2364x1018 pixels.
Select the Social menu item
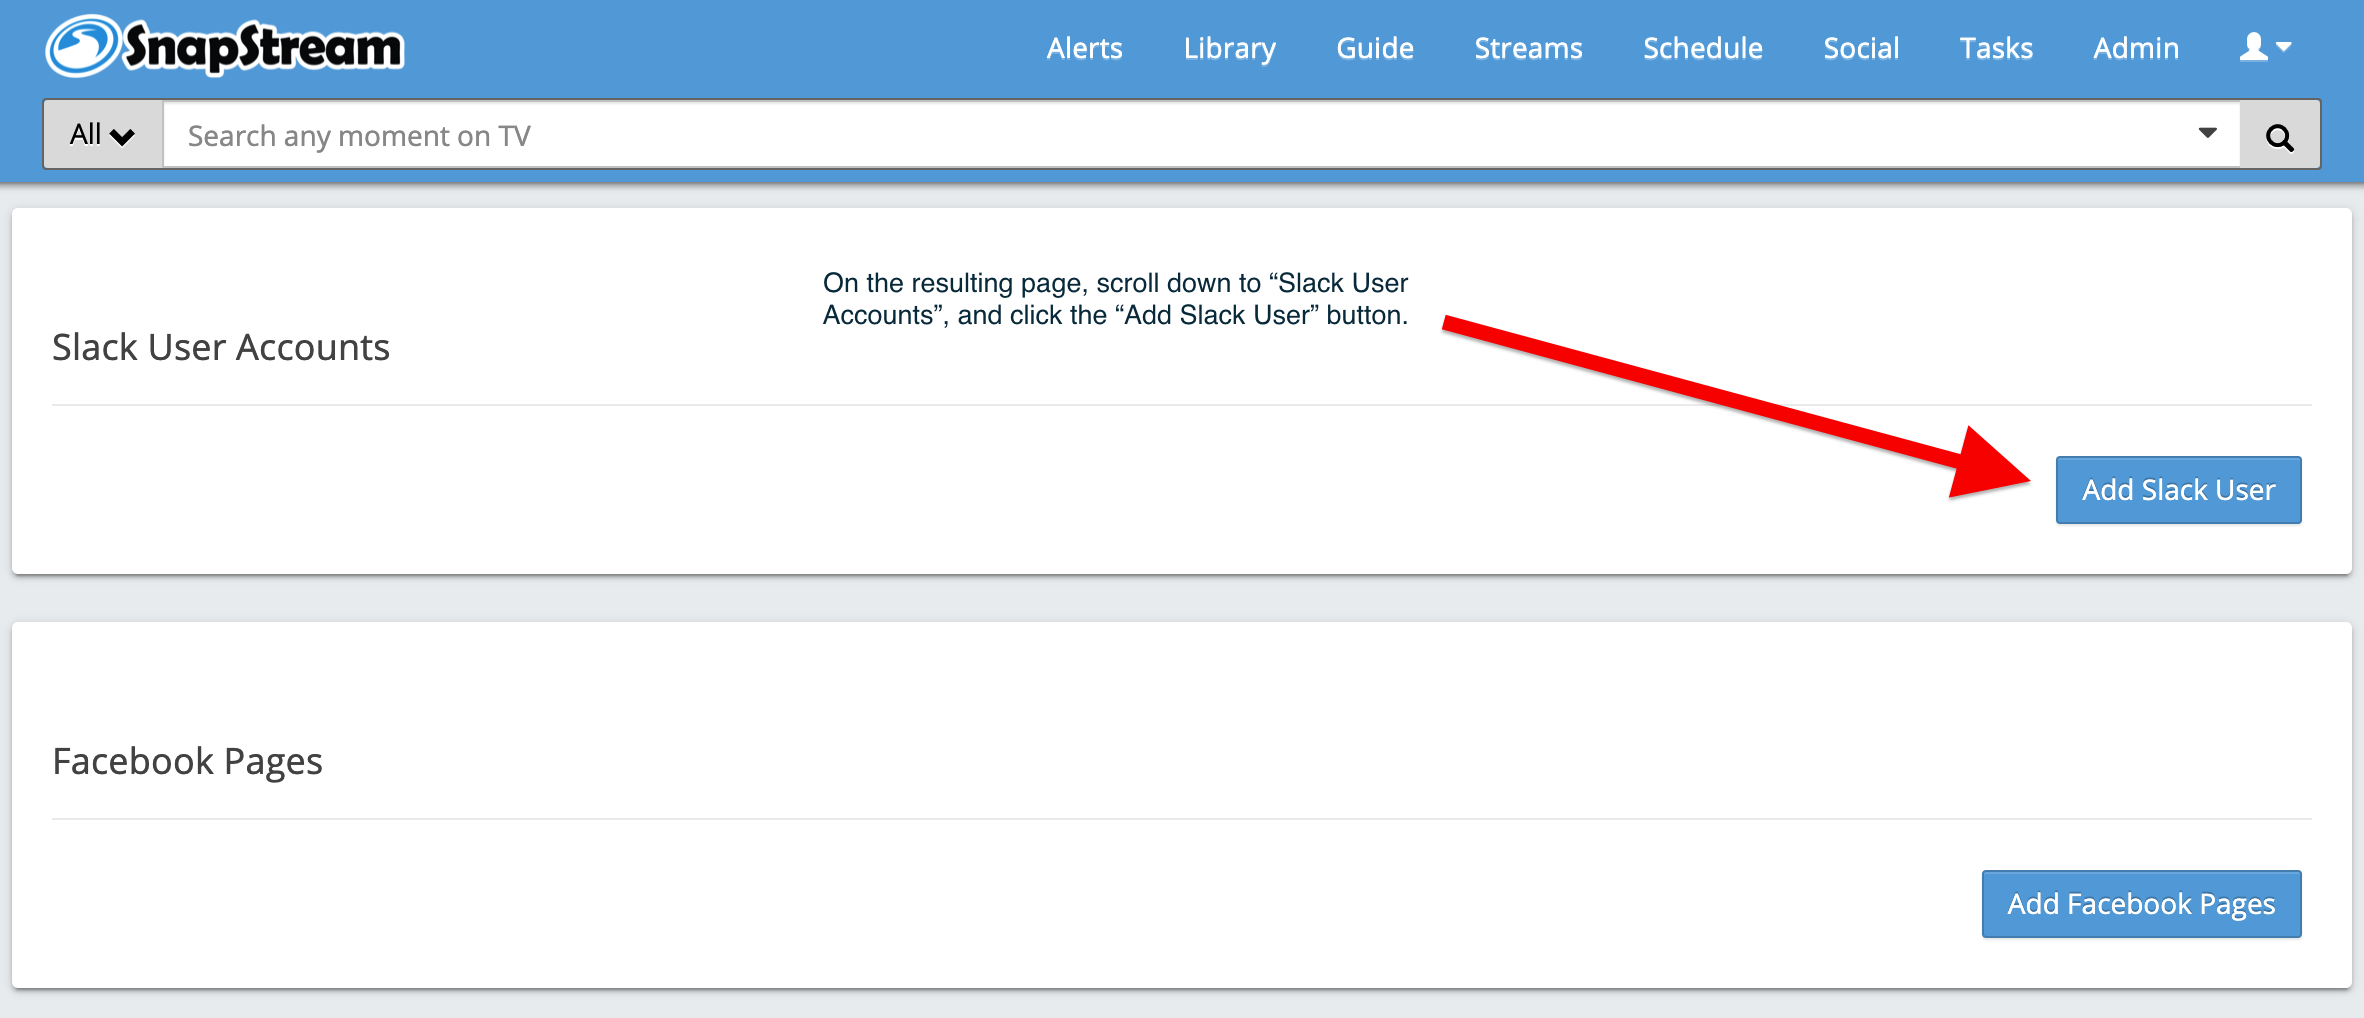[x=1861, y=48]
